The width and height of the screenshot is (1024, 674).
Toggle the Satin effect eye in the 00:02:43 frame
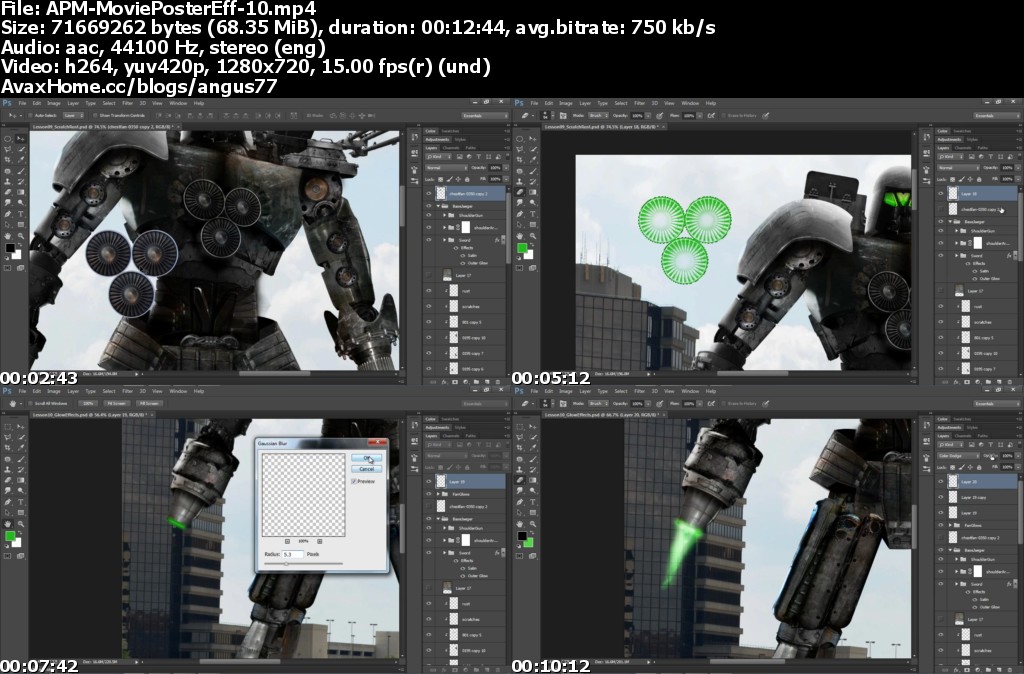point(462,255)
